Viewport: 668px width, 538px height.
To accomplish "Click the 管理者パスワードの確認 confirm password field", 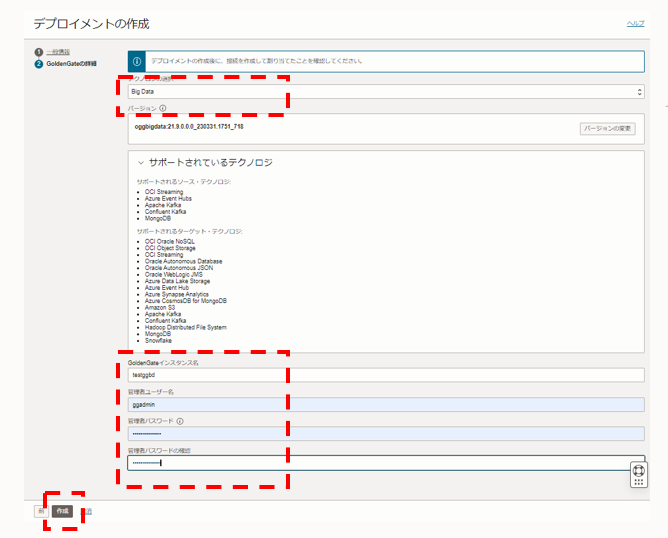I will 386,463.
